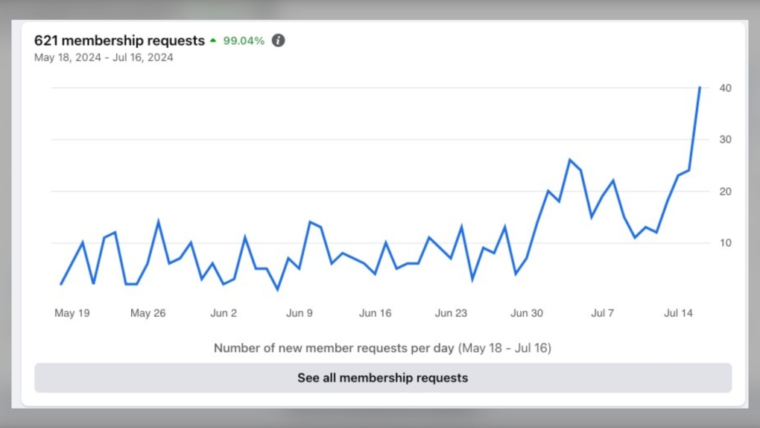Image resolution: width=760 pixels, height=428 pixels.
Task: Select the Jul 7 axis label
Action: pos(603,313)
